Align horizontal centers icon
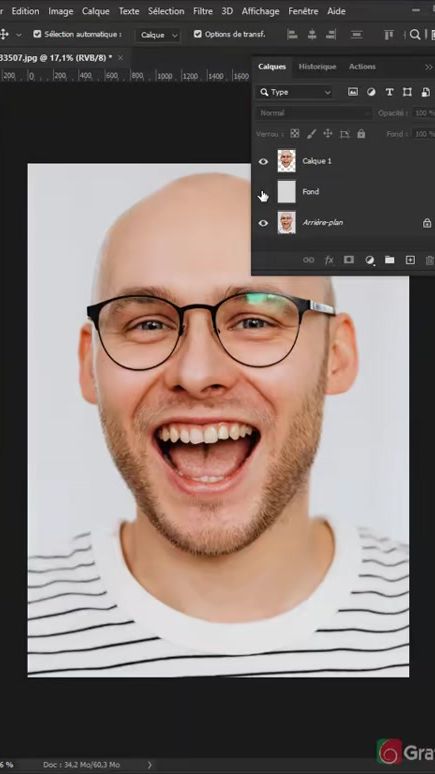This screenshot has height=774, width=435. (312, 34)
